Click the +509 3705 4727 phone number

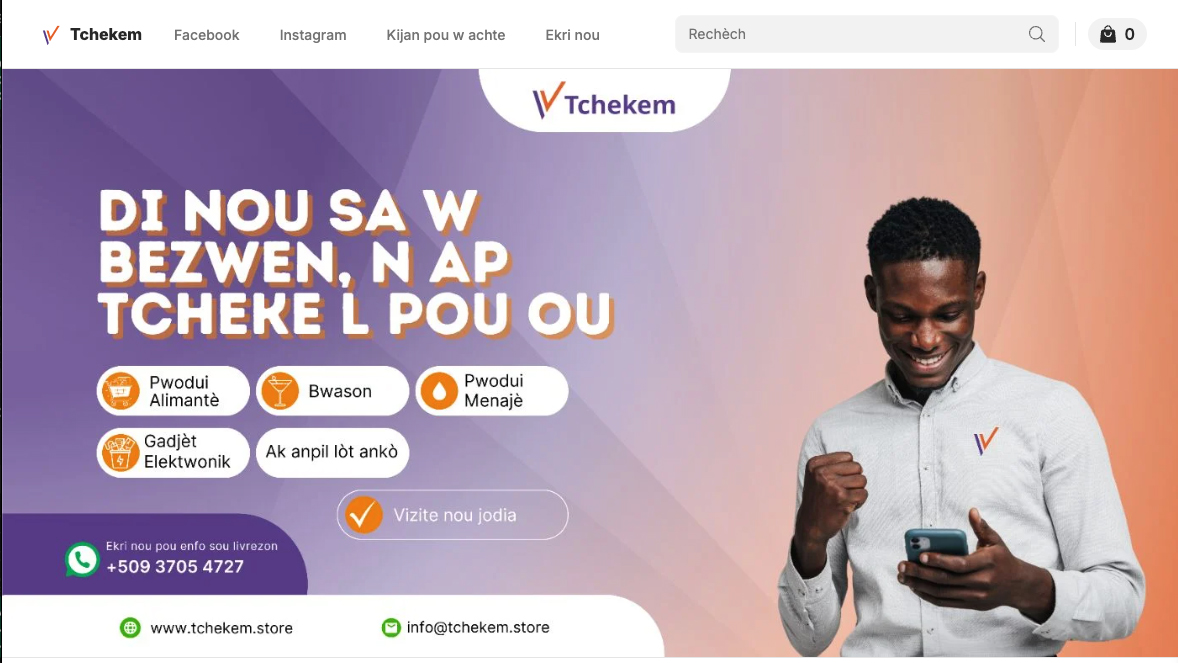pyautogui.click(x=175, y=567)
